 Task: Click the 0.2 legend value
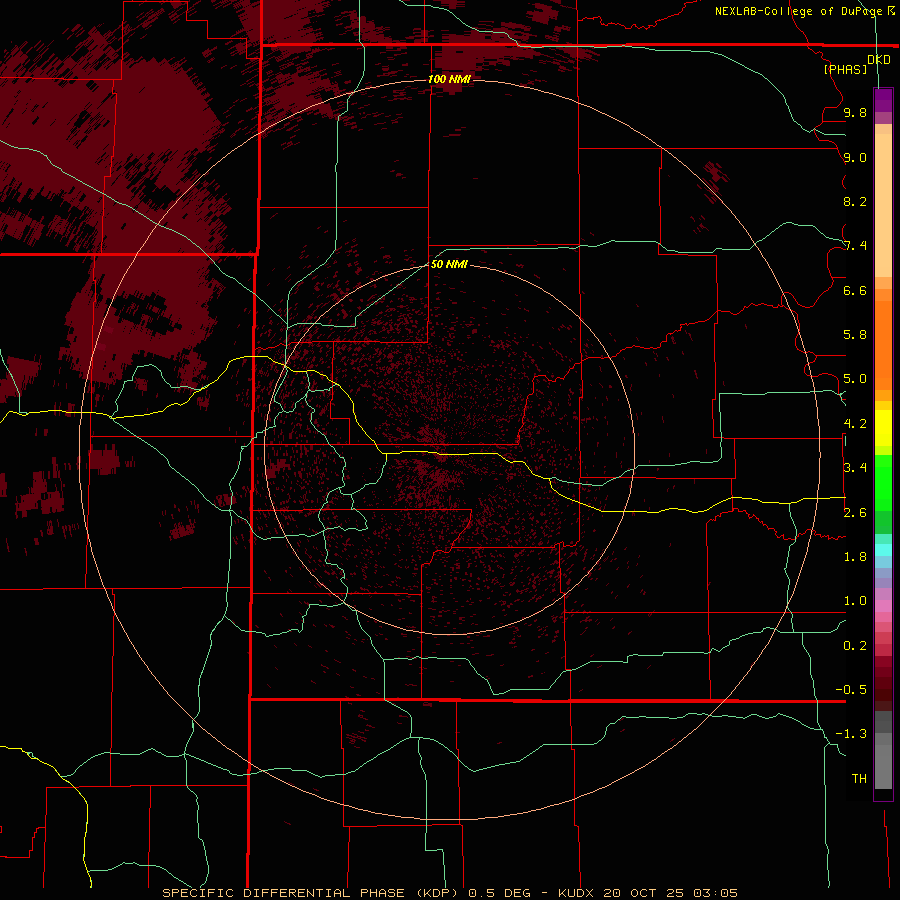tap(855, 646)
